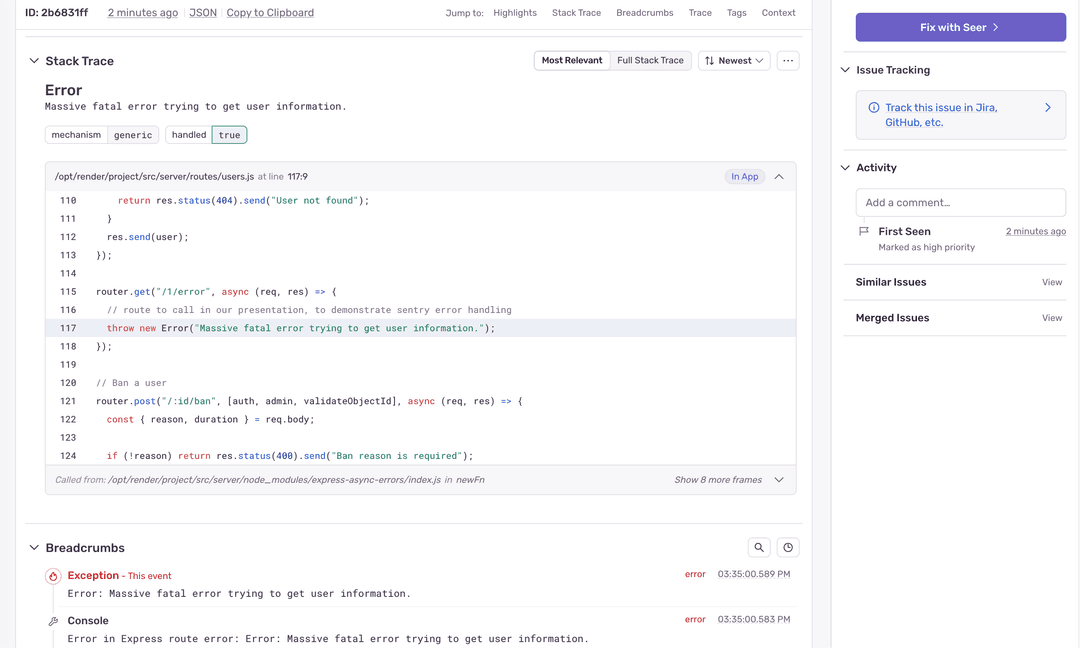Collapse the users.js frame using its caret

pyautogui.click(x=777, y=175)
